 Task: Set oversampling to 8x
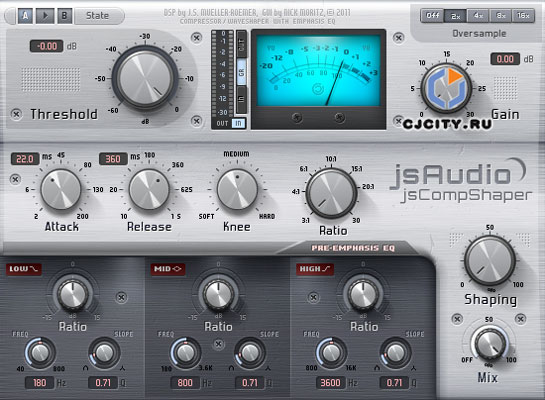pyautogui.click(x=501, y=16)
